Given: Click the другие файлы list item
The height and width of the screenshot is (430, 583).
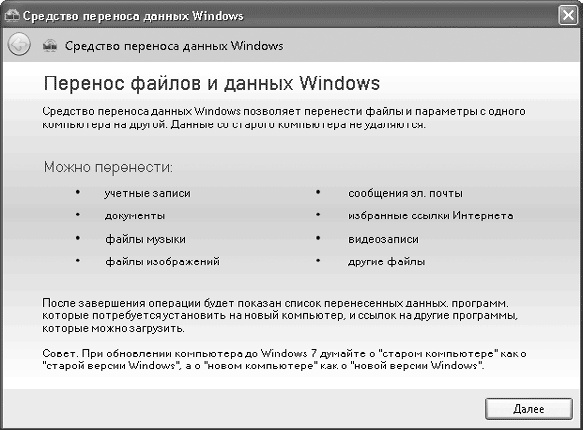Looking at the screenshot, I should click(x=386, y=262).
